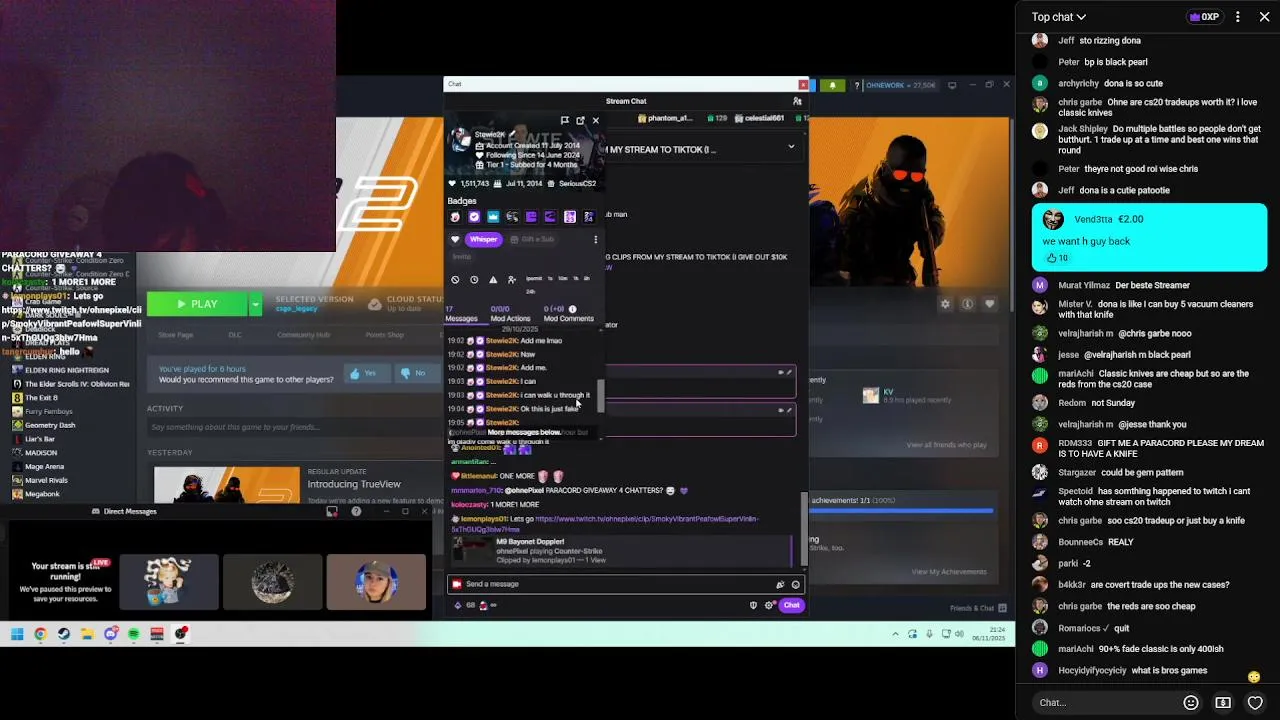Open the emoji picker in YouTube chat
The height and width of the screenshot is (720, 1280).
pos(1191,702)
